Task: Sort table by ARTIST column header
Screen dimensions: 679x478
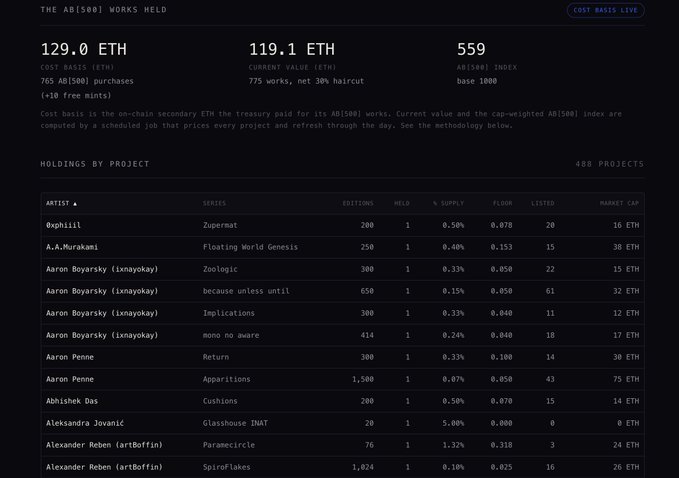Action: pos(61,203)
